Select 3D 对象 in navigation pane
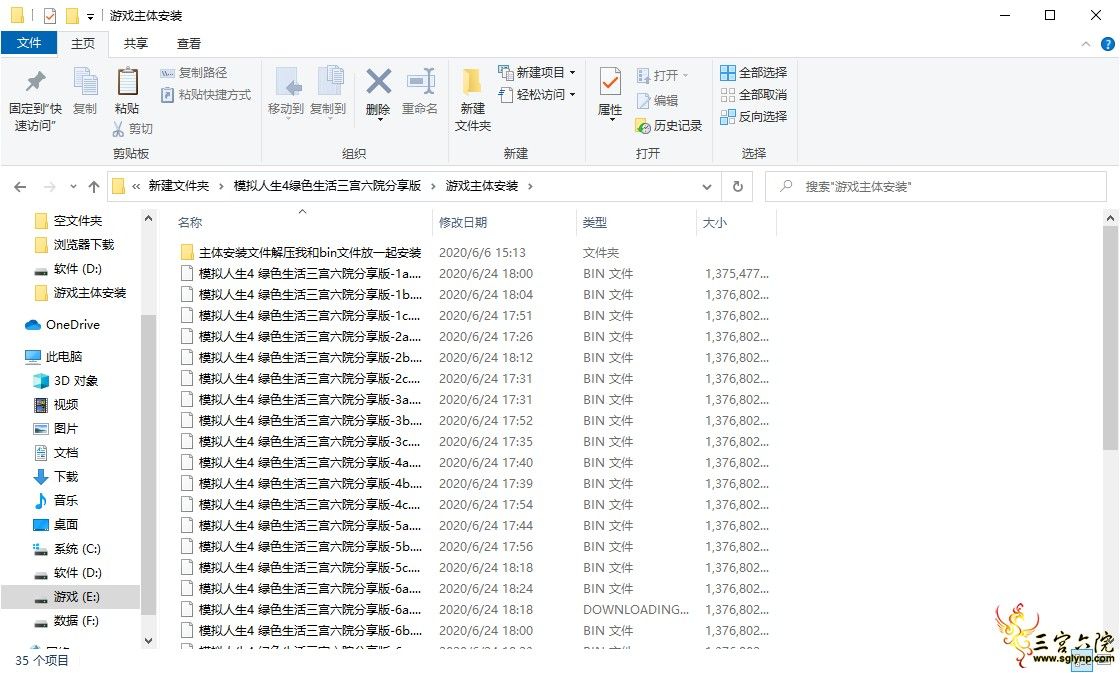Image resolution: width=1120 pixels, height=673 pixels. click(66, 381)
